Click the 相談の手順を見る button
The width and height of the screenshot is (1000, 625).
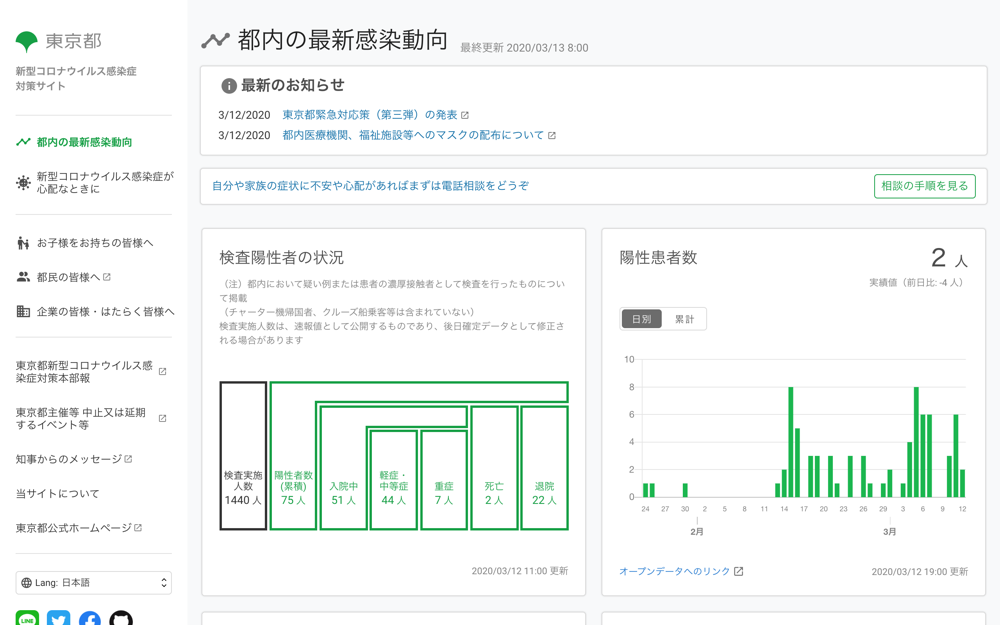[924, 186]
